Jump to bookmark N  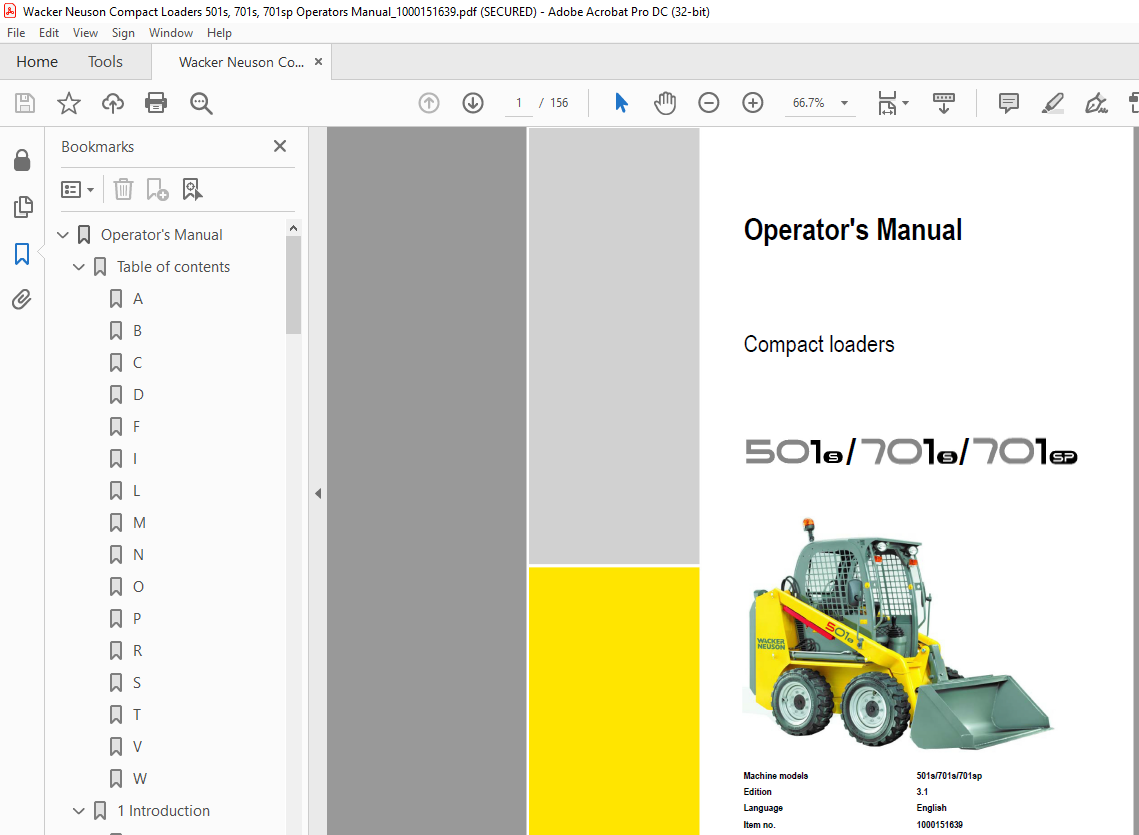pos(138,554)
